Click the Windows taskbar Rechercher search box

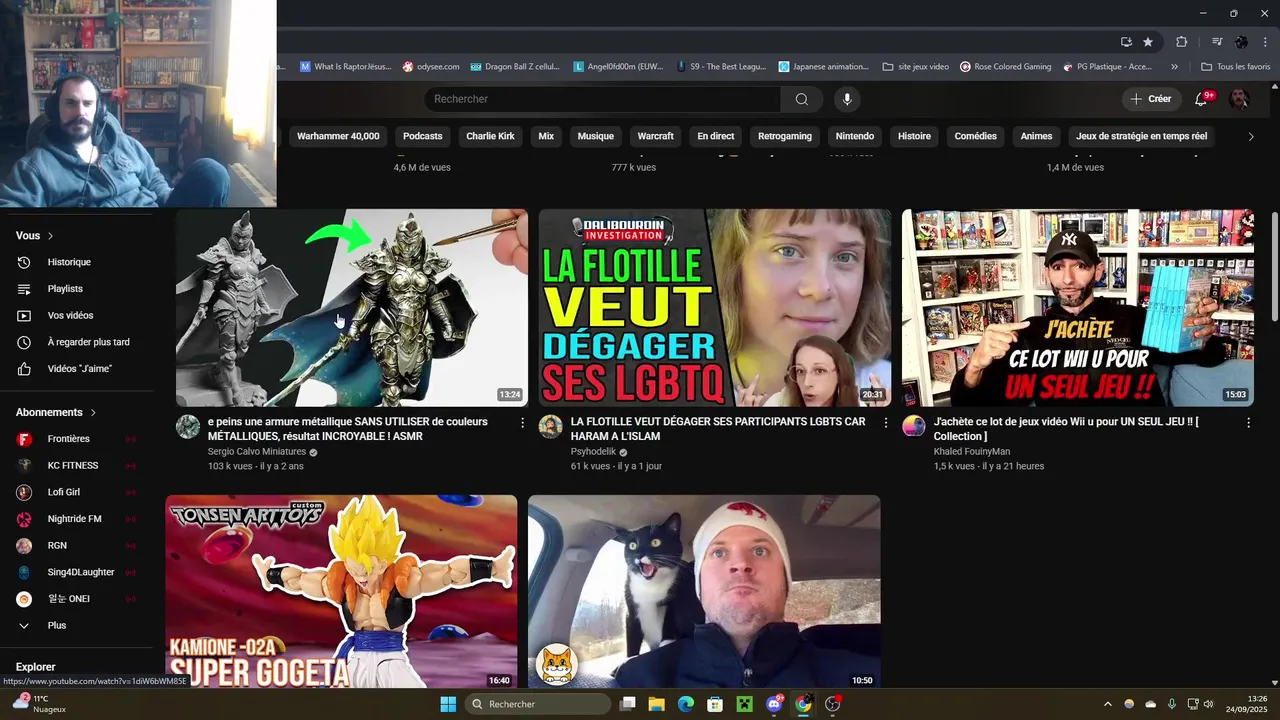pyautogui.click(x=538, y=704)
